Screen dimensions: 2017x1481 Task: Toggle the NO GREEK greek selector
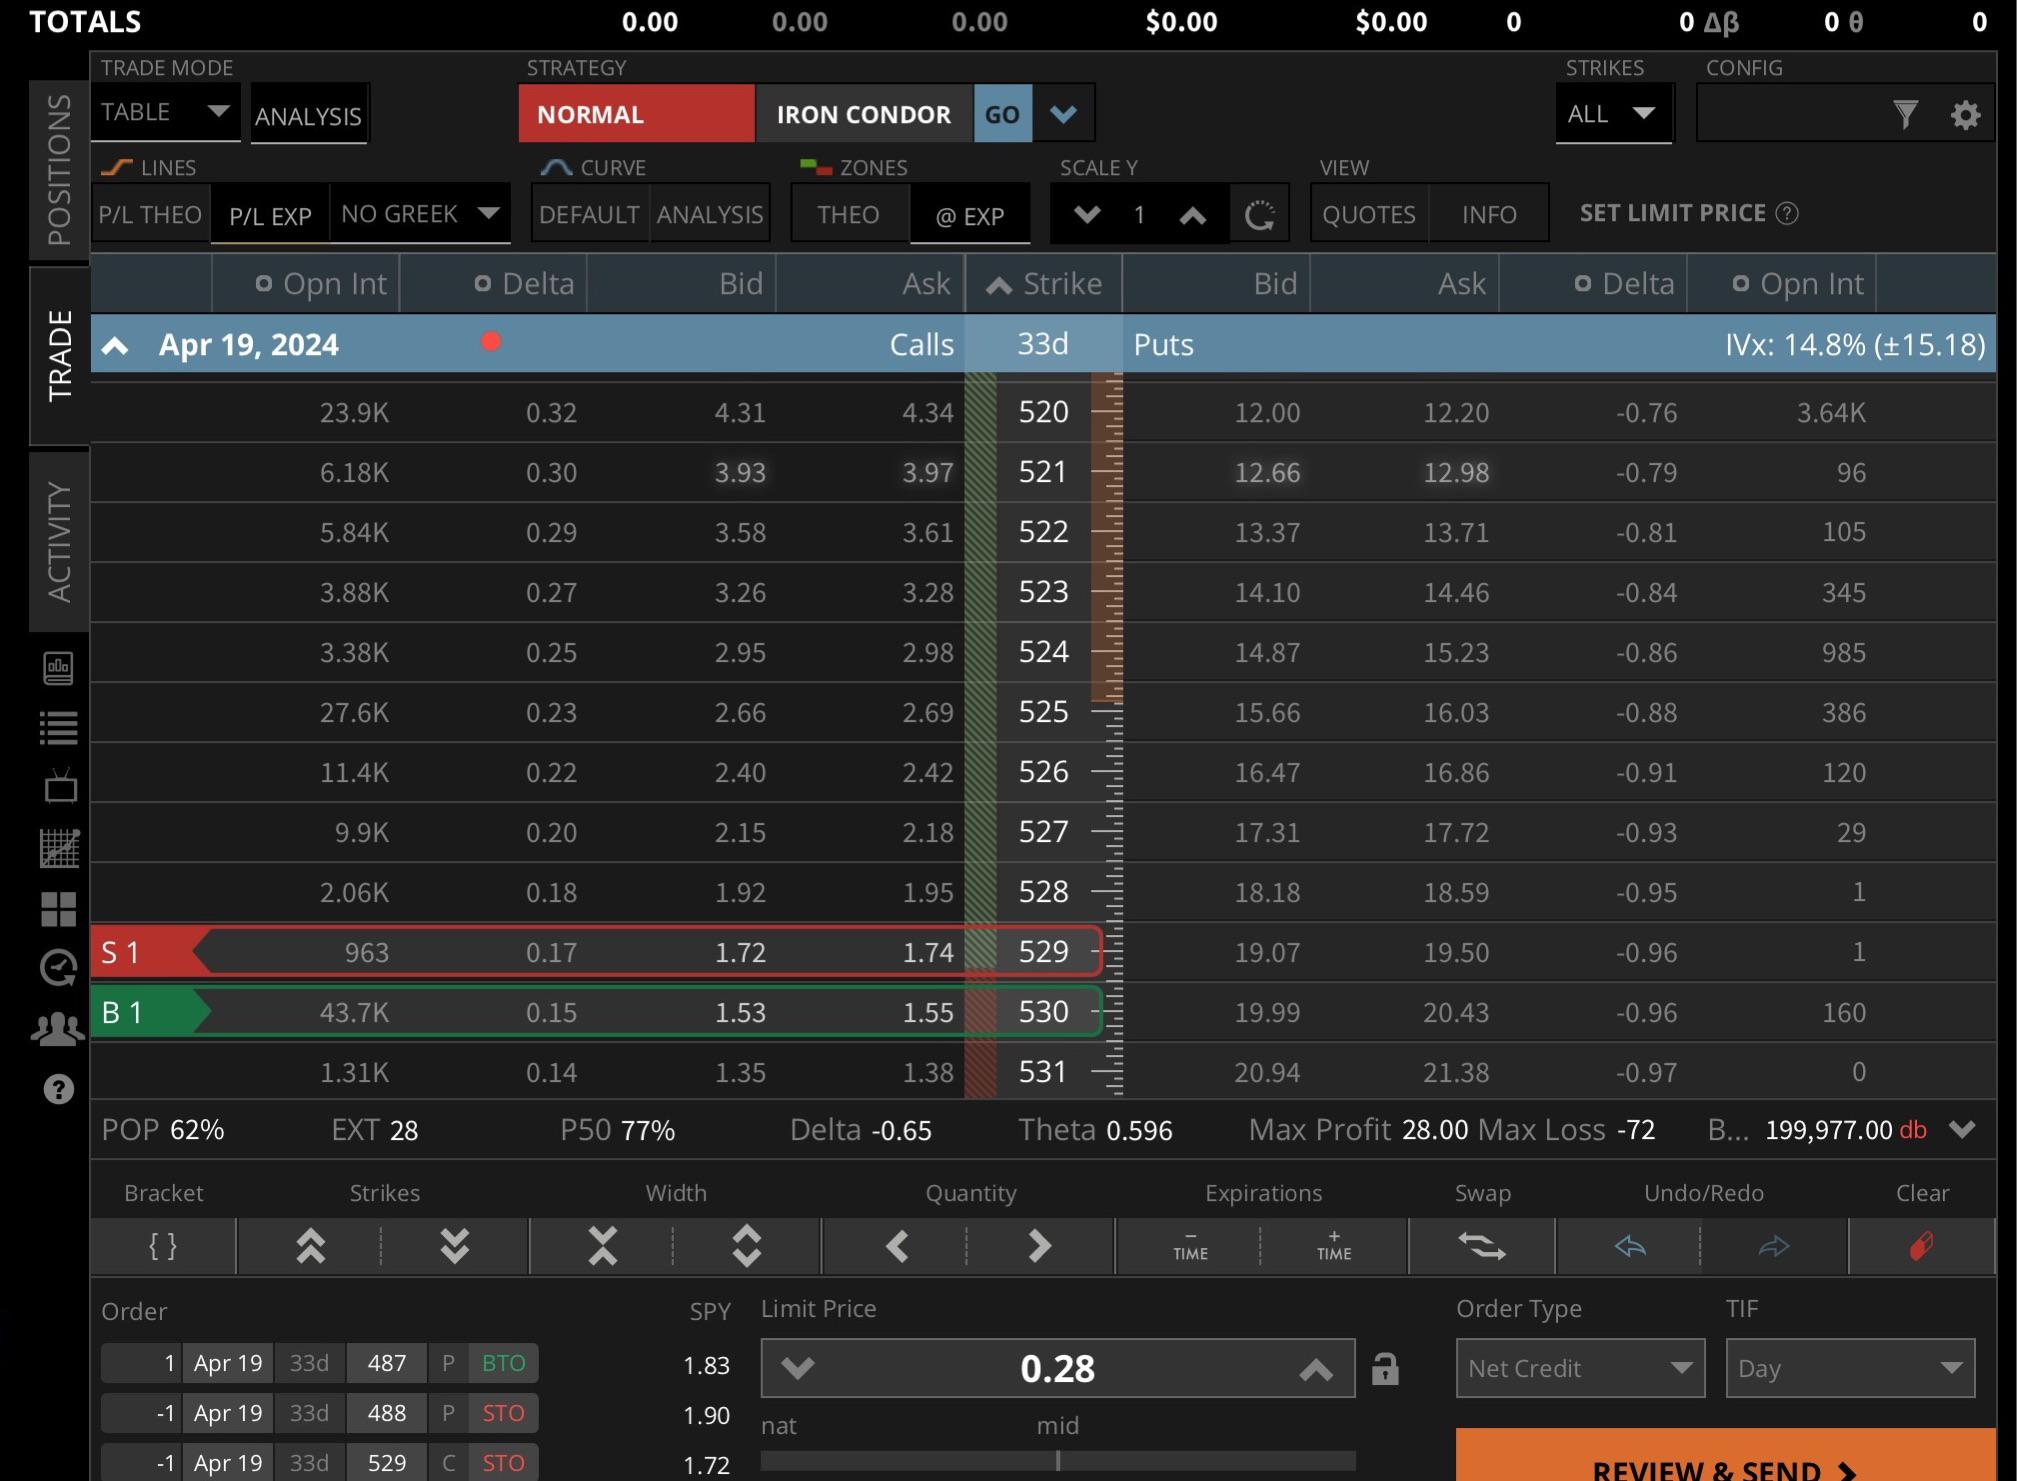tap(421, 213)
